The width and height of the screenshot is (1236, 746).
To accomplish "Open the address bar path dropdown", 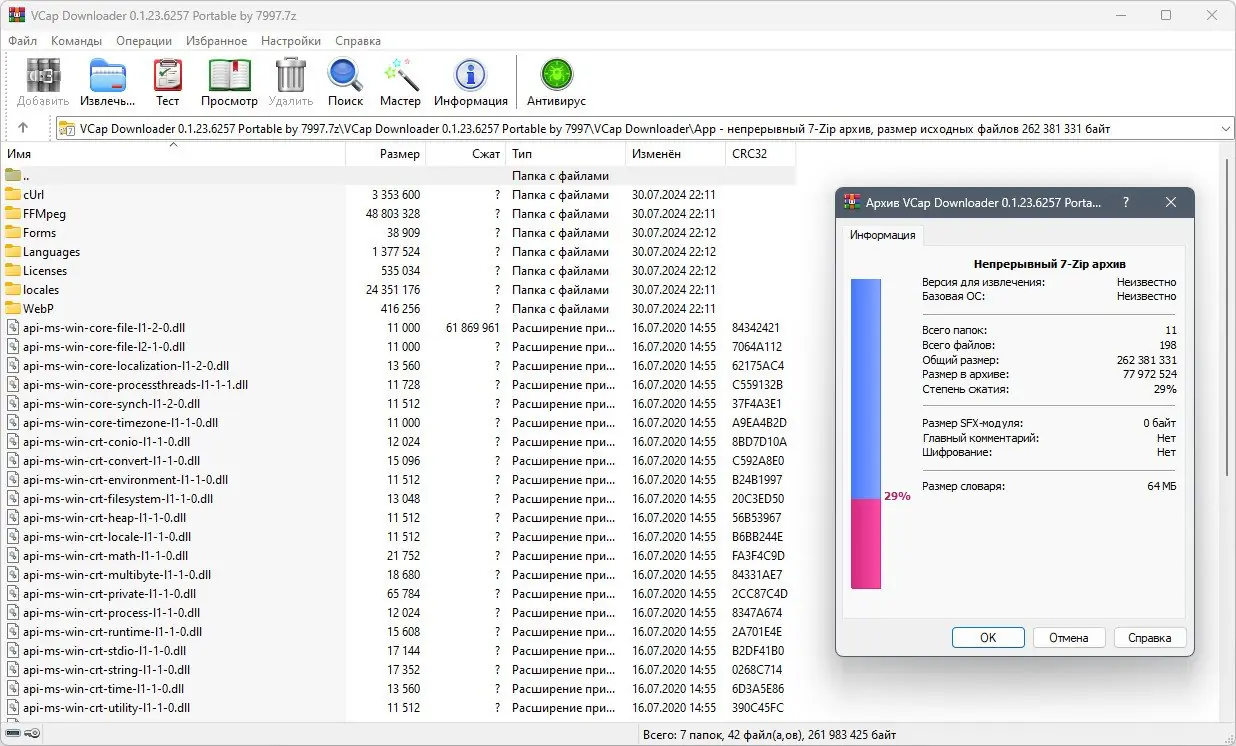I will [x=1227, y=128].
